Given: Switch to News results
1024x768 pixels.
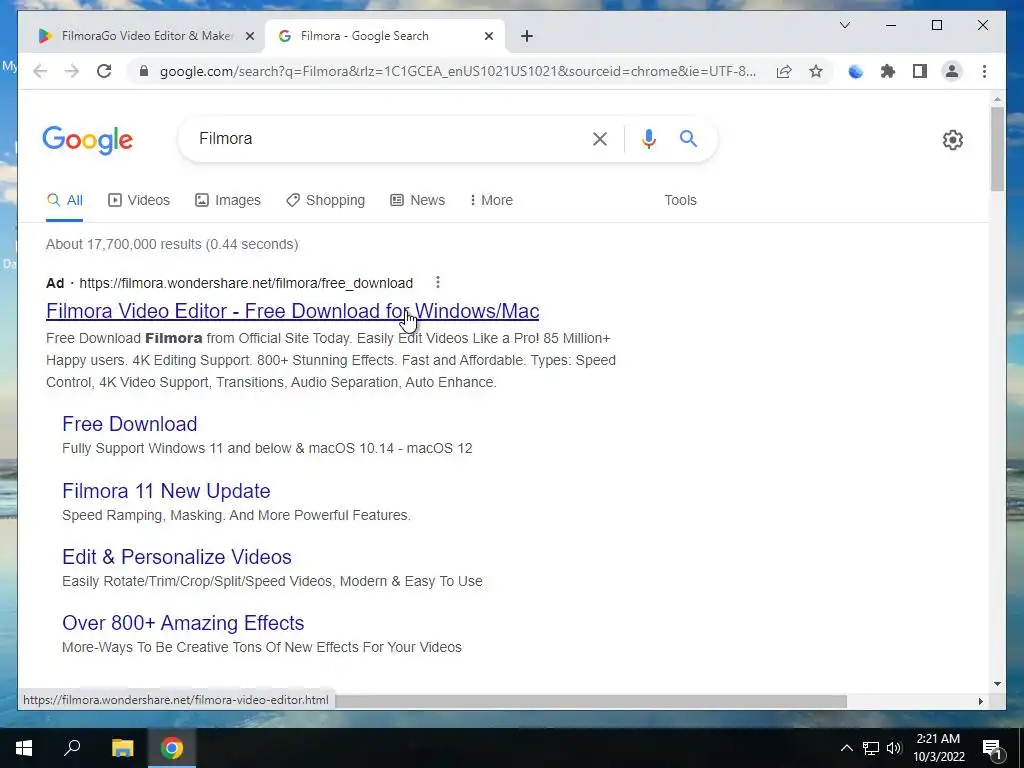Looking at the screenshot, I should click(x=417, y=200).
